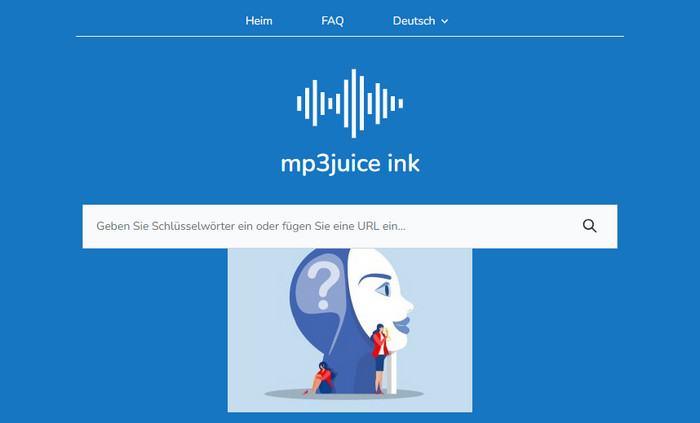Viewport: 700px width, 423px height.
Task: Click the mp3juice ink site title
Action: pyautogui.click(x=350, y=163)
